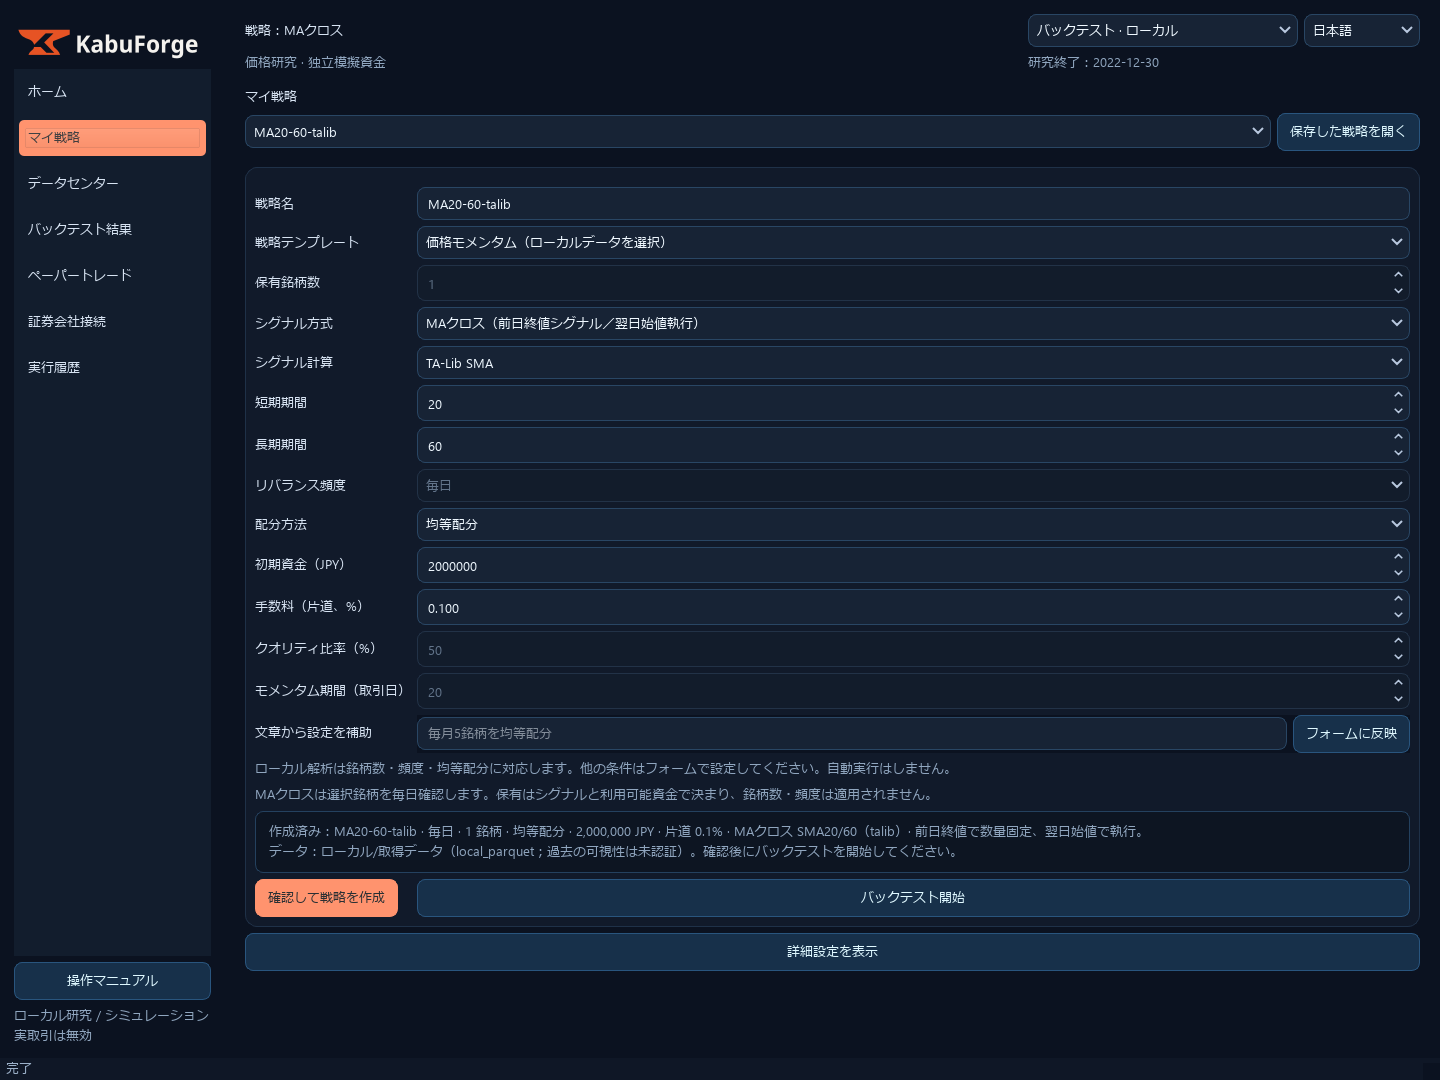1440x1080 pixels.
Task: Click the KabuForge logo icon
Action: [x=44, y=43]
